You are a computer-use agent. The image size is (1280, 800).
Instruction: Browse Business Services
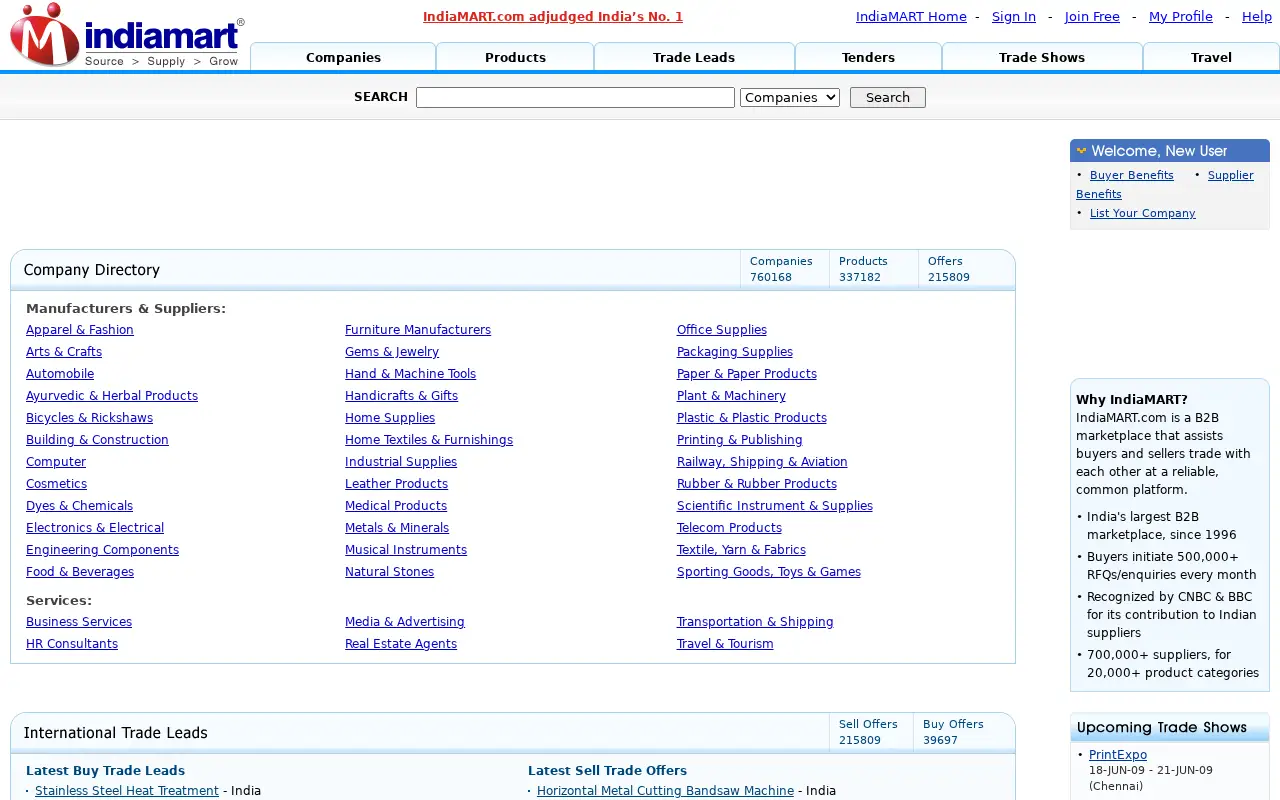click(79, 622)
